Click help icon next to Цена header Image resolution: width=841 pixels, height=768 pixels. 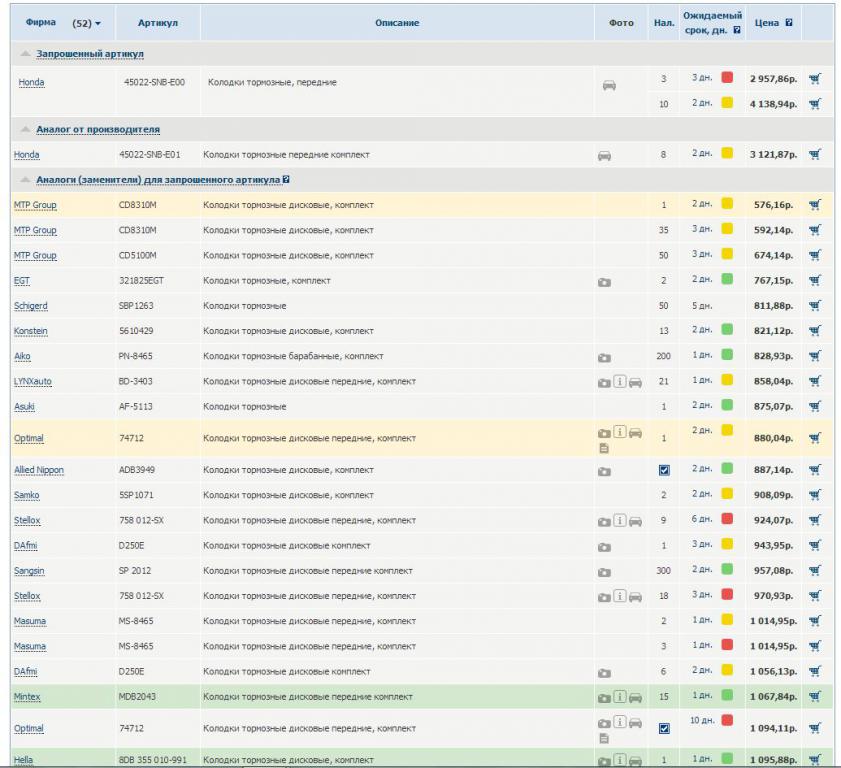(x=789, y=22)
